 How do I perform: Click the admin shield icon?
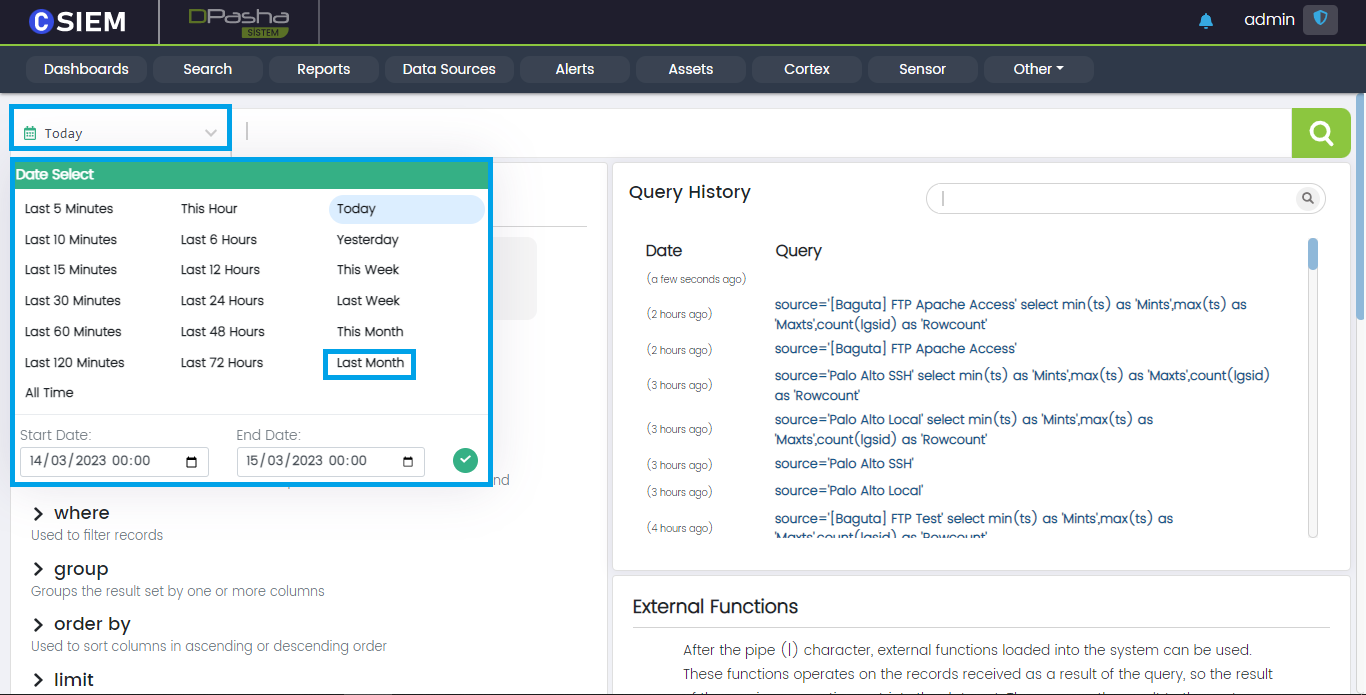click(x=1320, y=20)
